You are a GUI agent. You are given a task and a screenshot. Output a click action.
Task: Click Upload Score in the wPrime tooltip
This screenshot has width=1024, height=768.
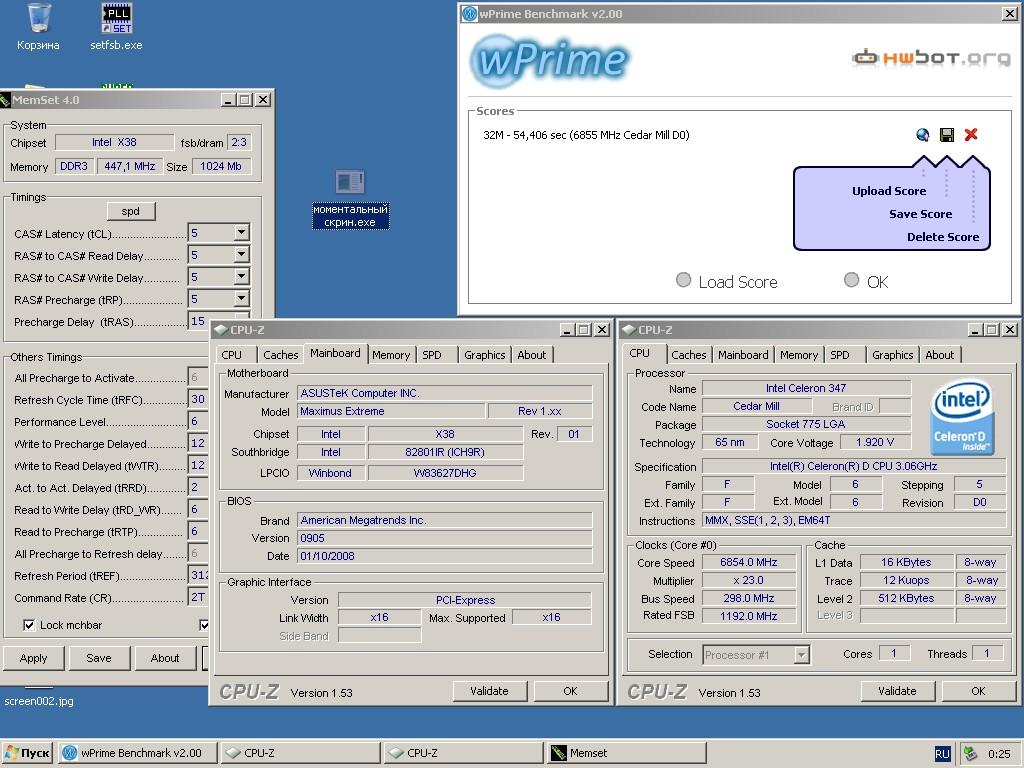point(889,191)
